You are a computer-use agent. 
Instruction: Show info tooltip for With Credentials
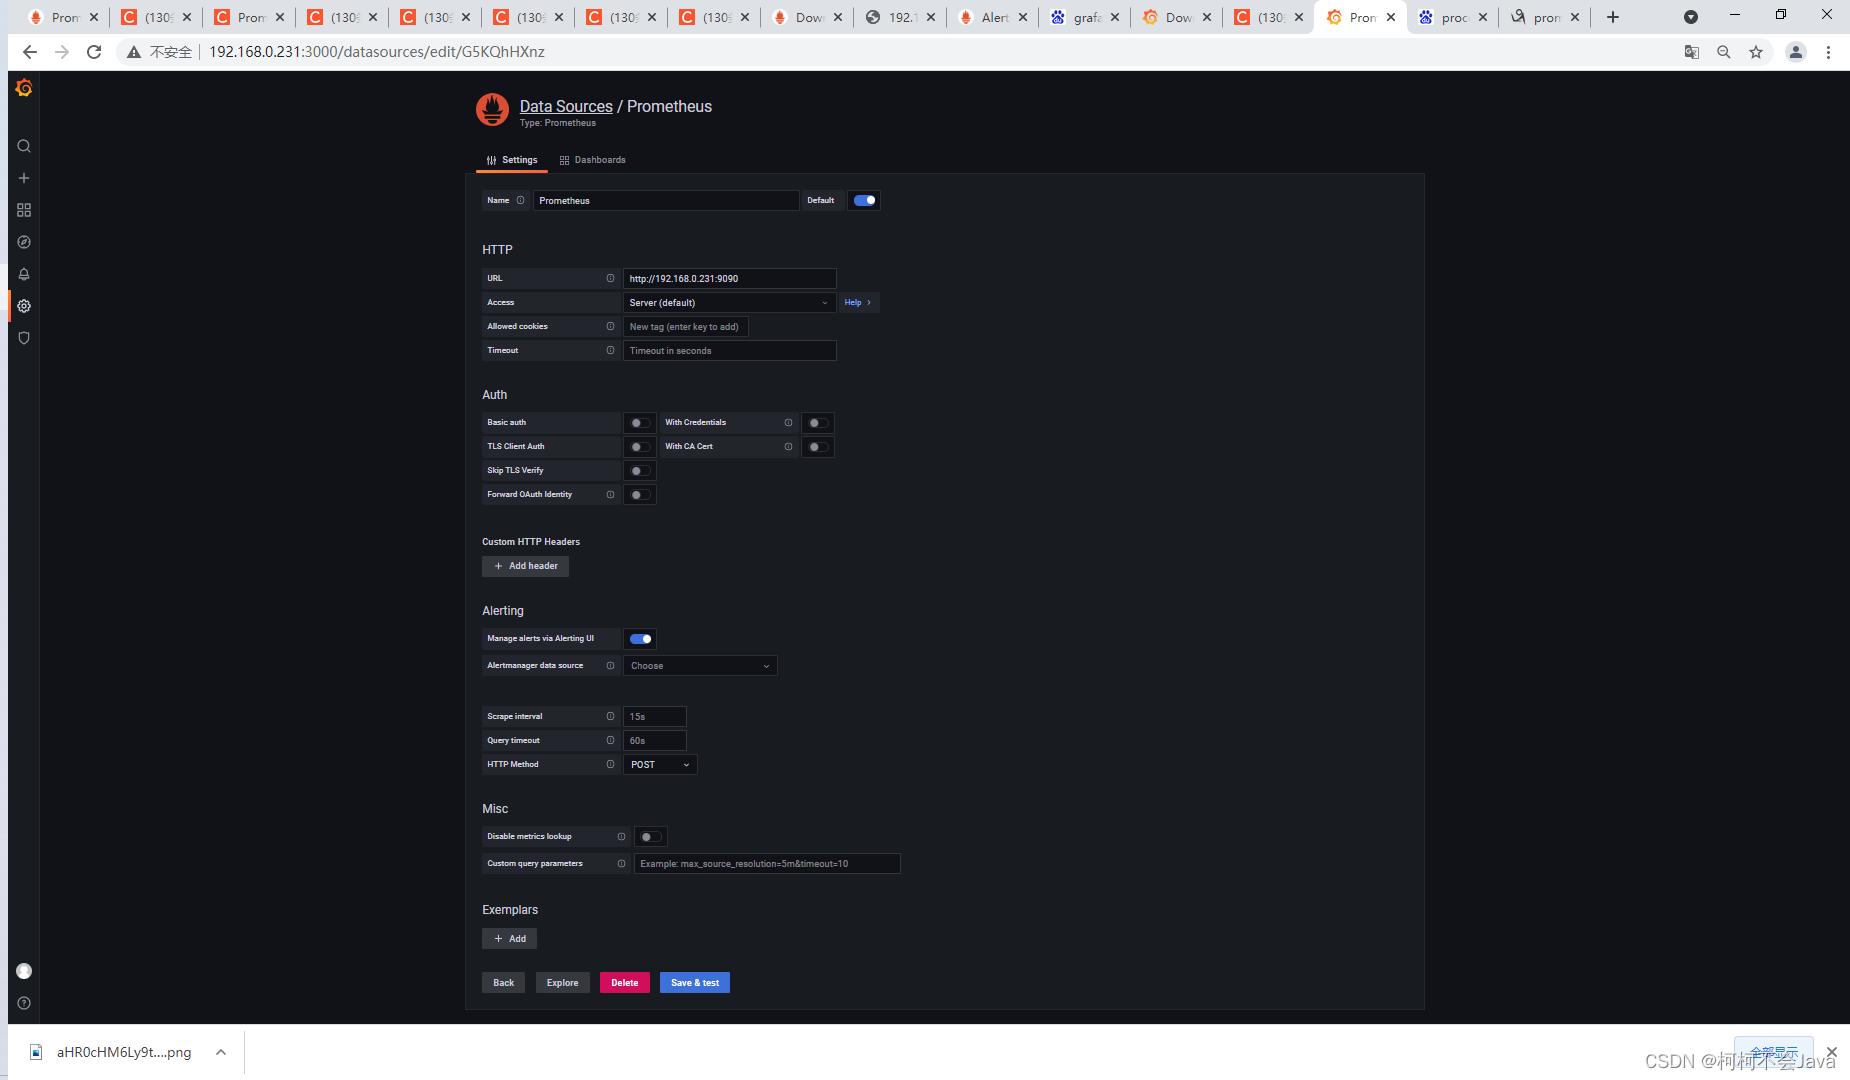788,422
